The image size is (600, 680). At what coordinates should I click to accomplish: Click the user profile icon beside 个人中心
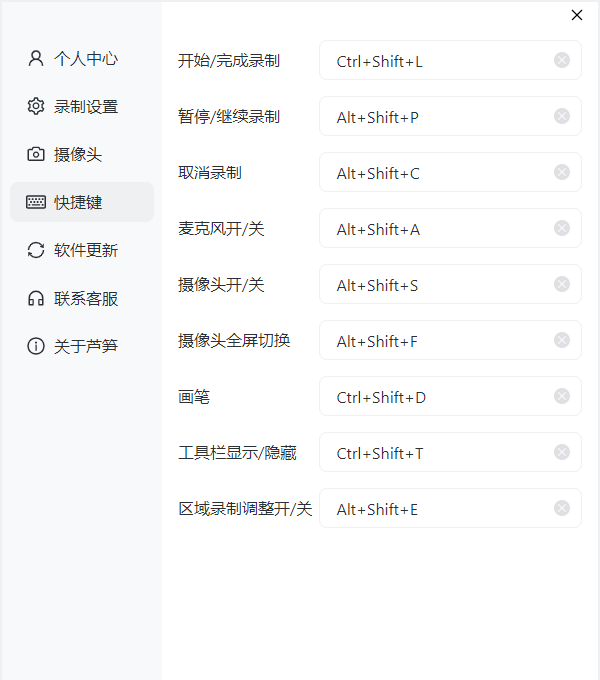pos(36,58)
